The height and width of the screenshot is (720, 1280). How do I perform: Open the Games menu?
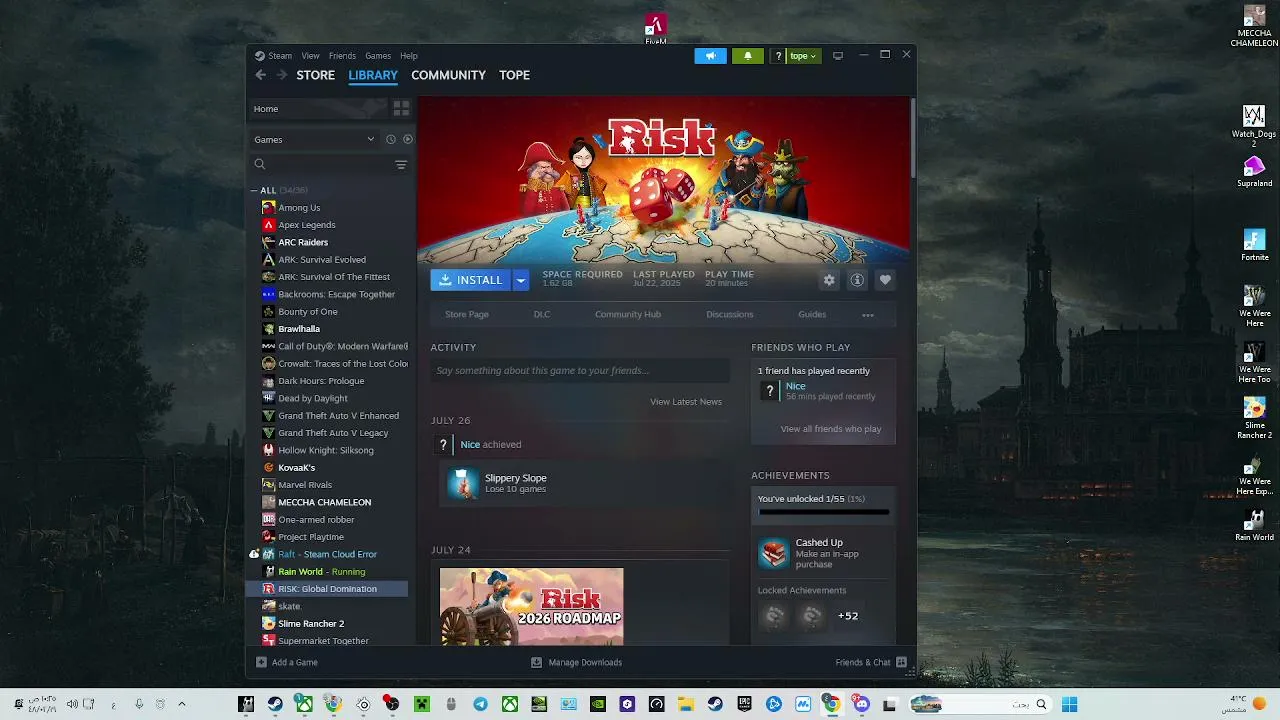pyautogui.click(x=378, y=56)
